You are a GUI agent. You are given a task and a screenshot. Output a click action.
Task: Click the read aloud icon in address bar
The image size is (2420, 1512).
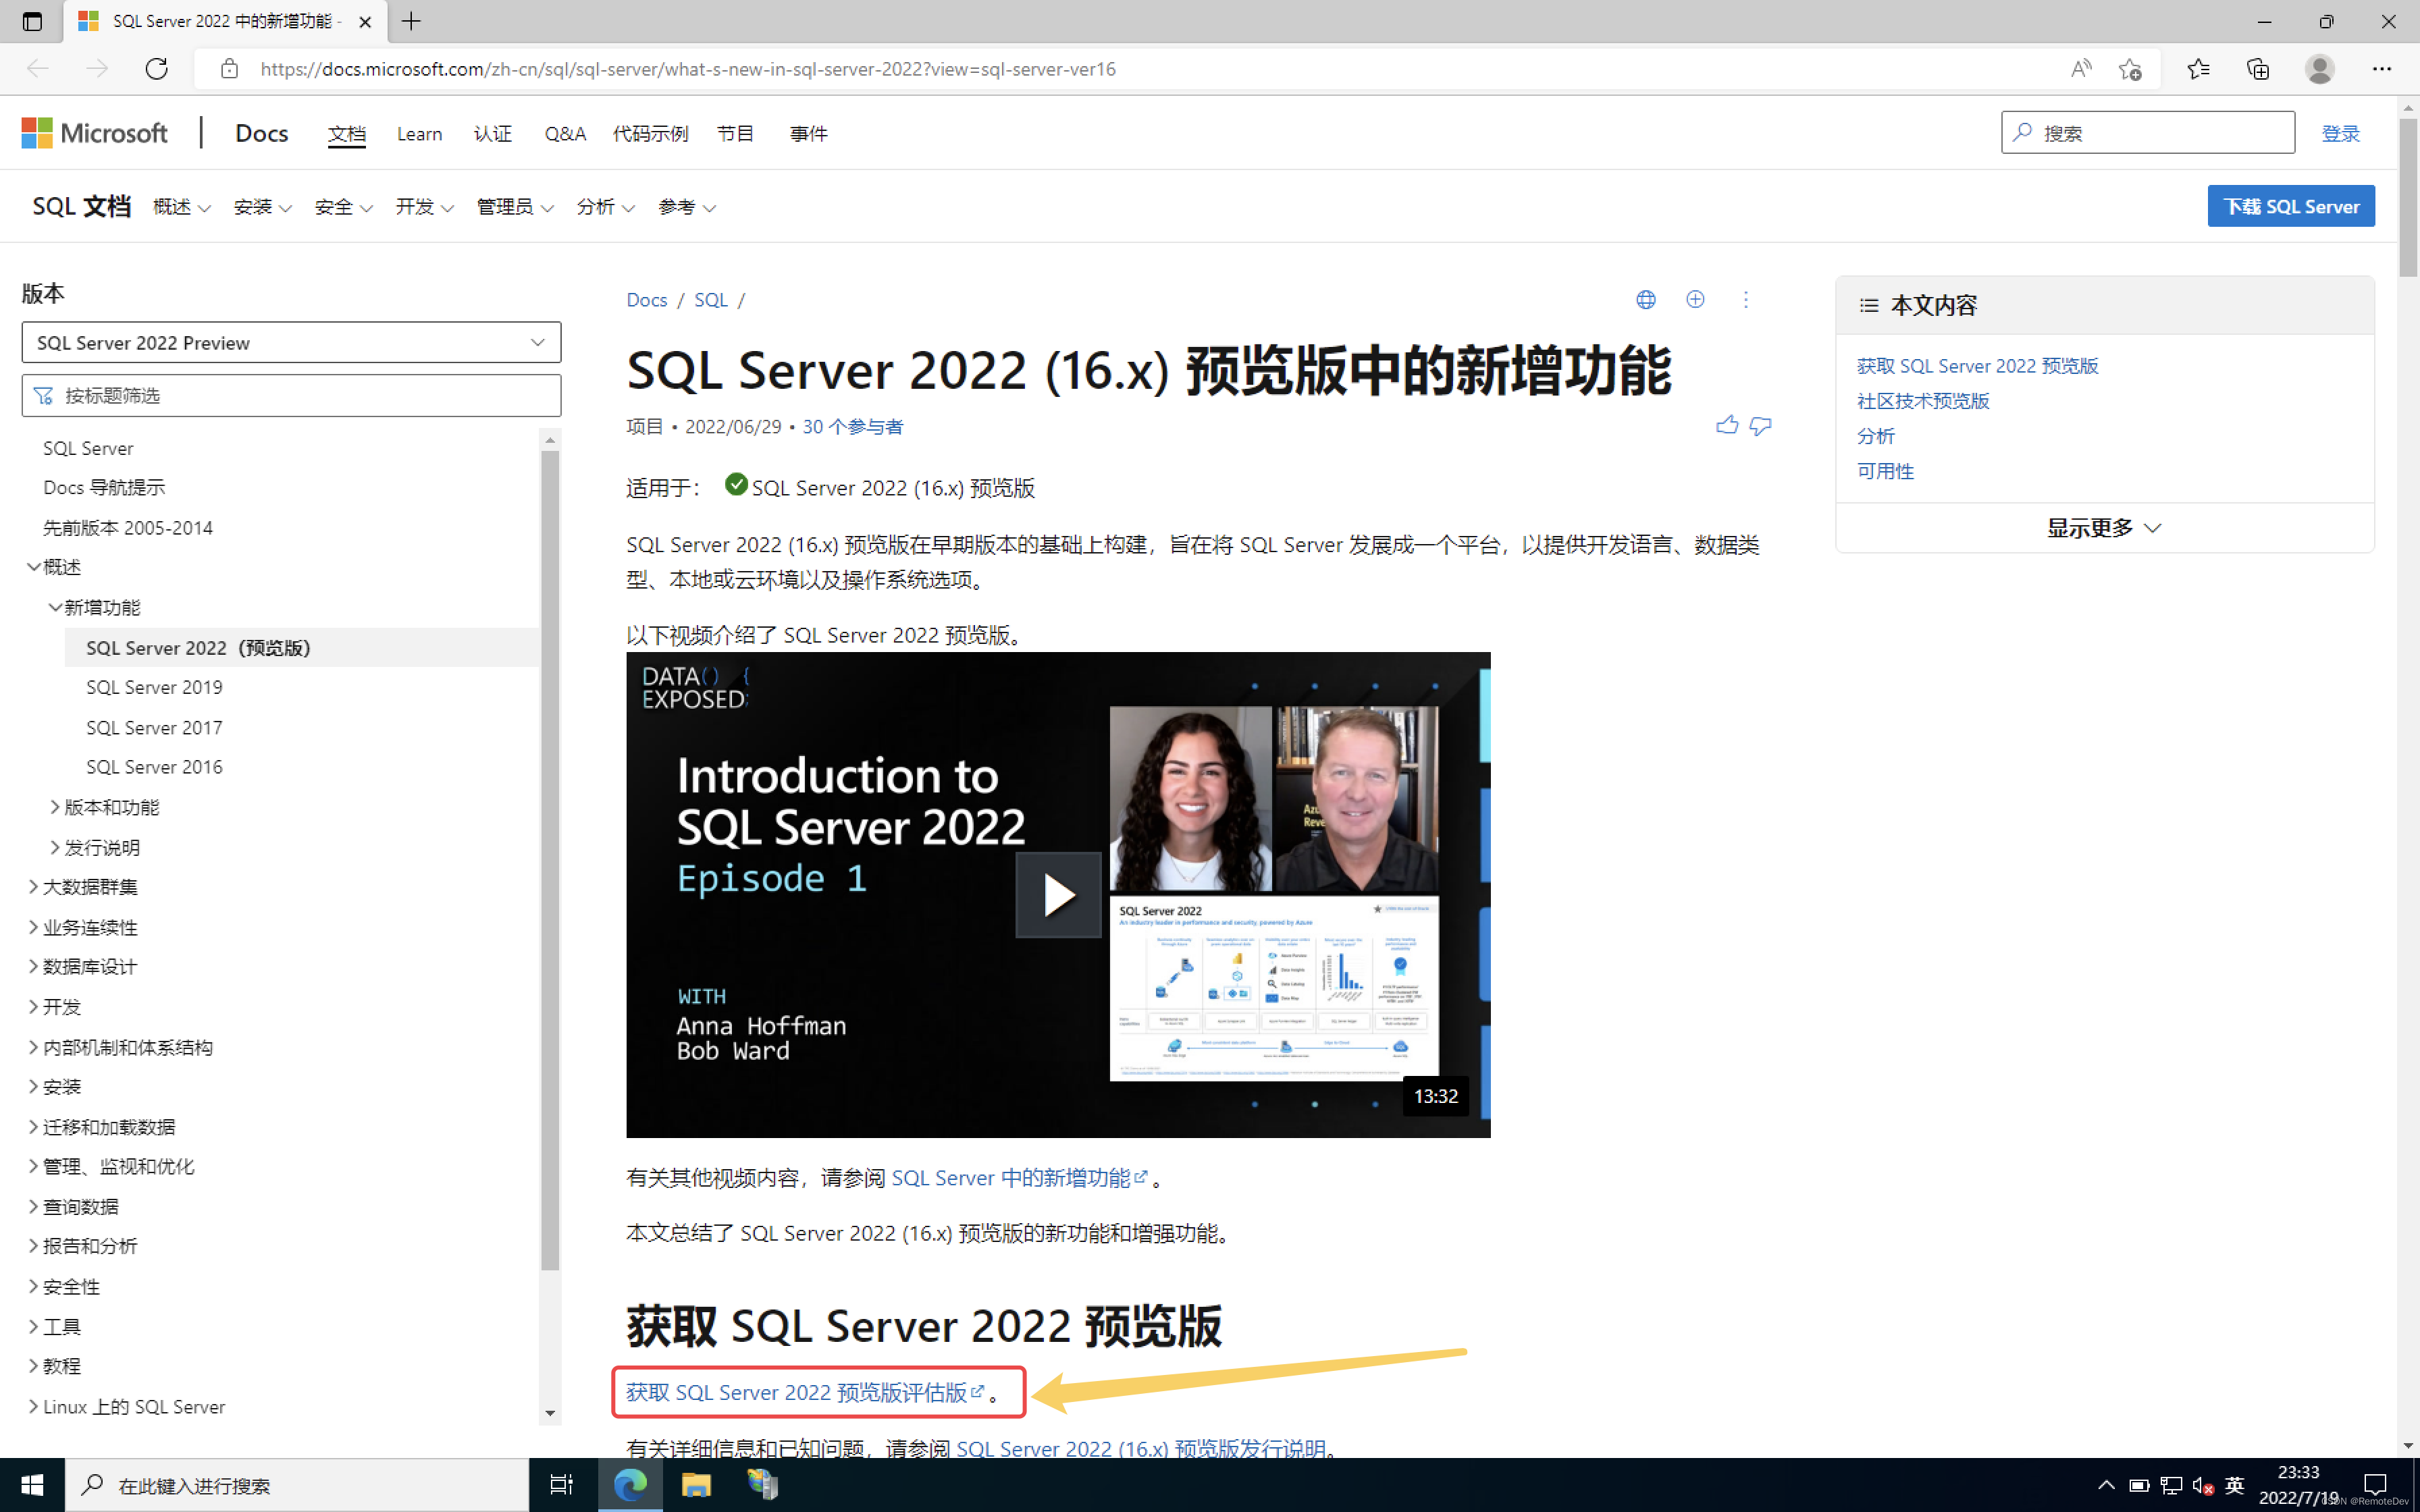2081,69
